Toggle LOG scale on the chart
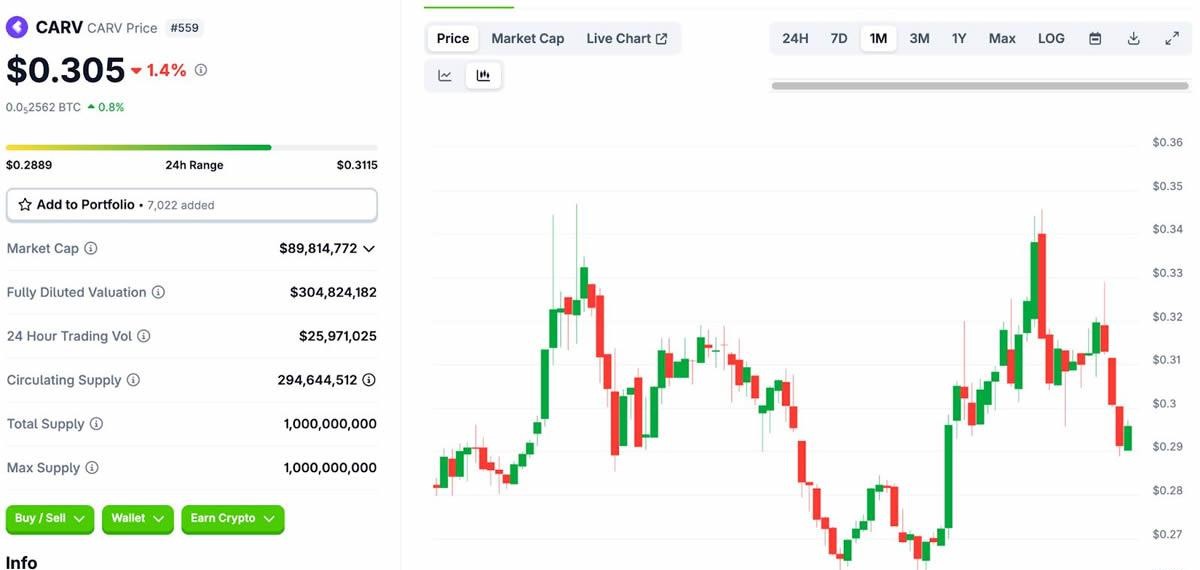The height and width of the screenshot is (570, 1200). (x=1051, y=39)
